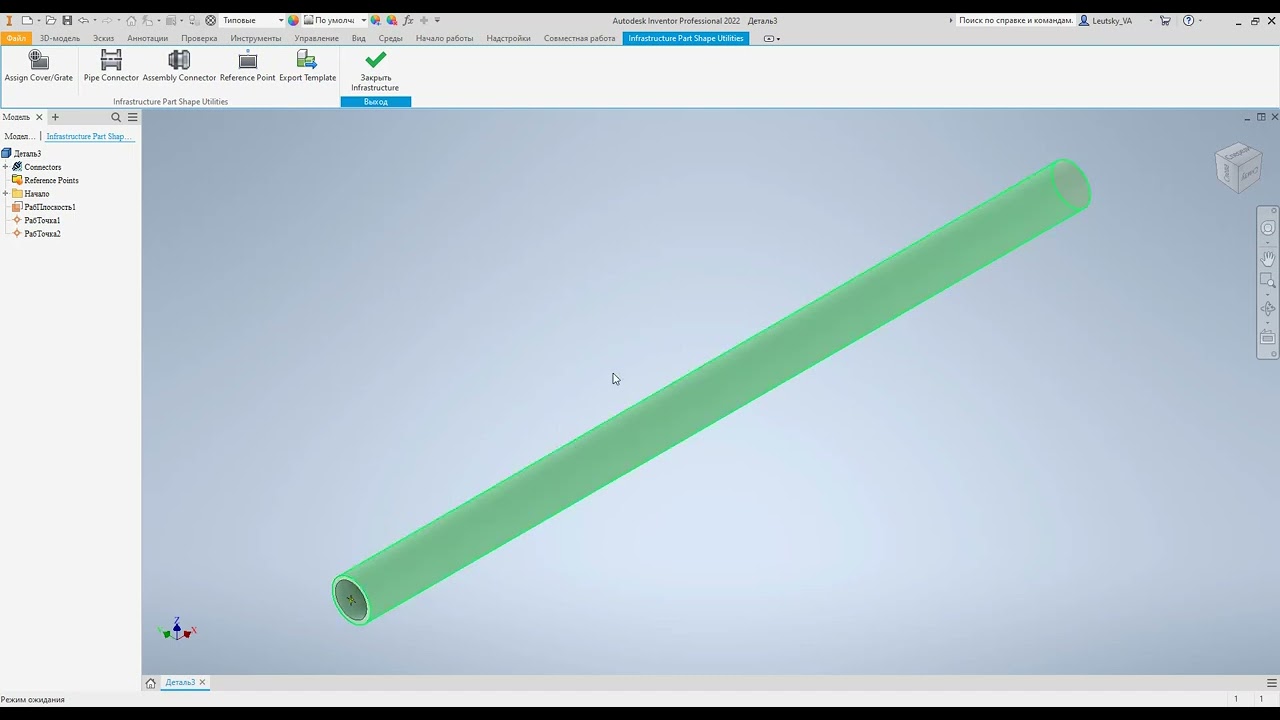Screen dimensions: 1280x720
Task: Select the Деталь3 document tab
Action: (x=180, y=683)
